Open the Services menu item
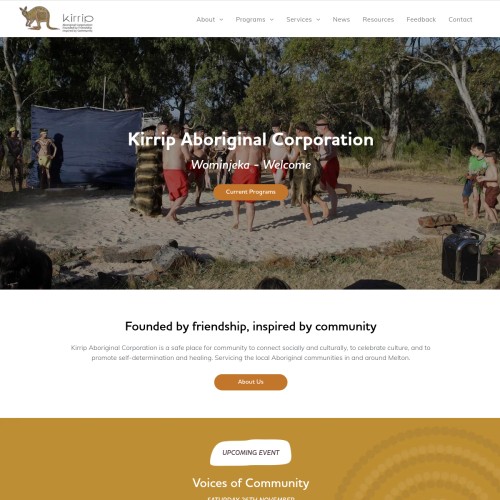Viewport: 500px width, 500px height. [x=299, y=20]
